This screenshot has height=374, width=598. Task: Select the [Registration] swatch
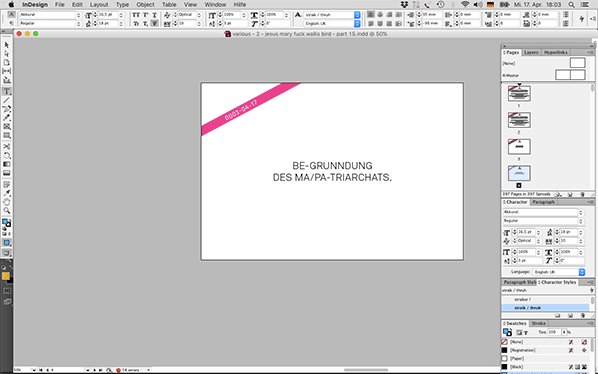[x=545, y=350]
